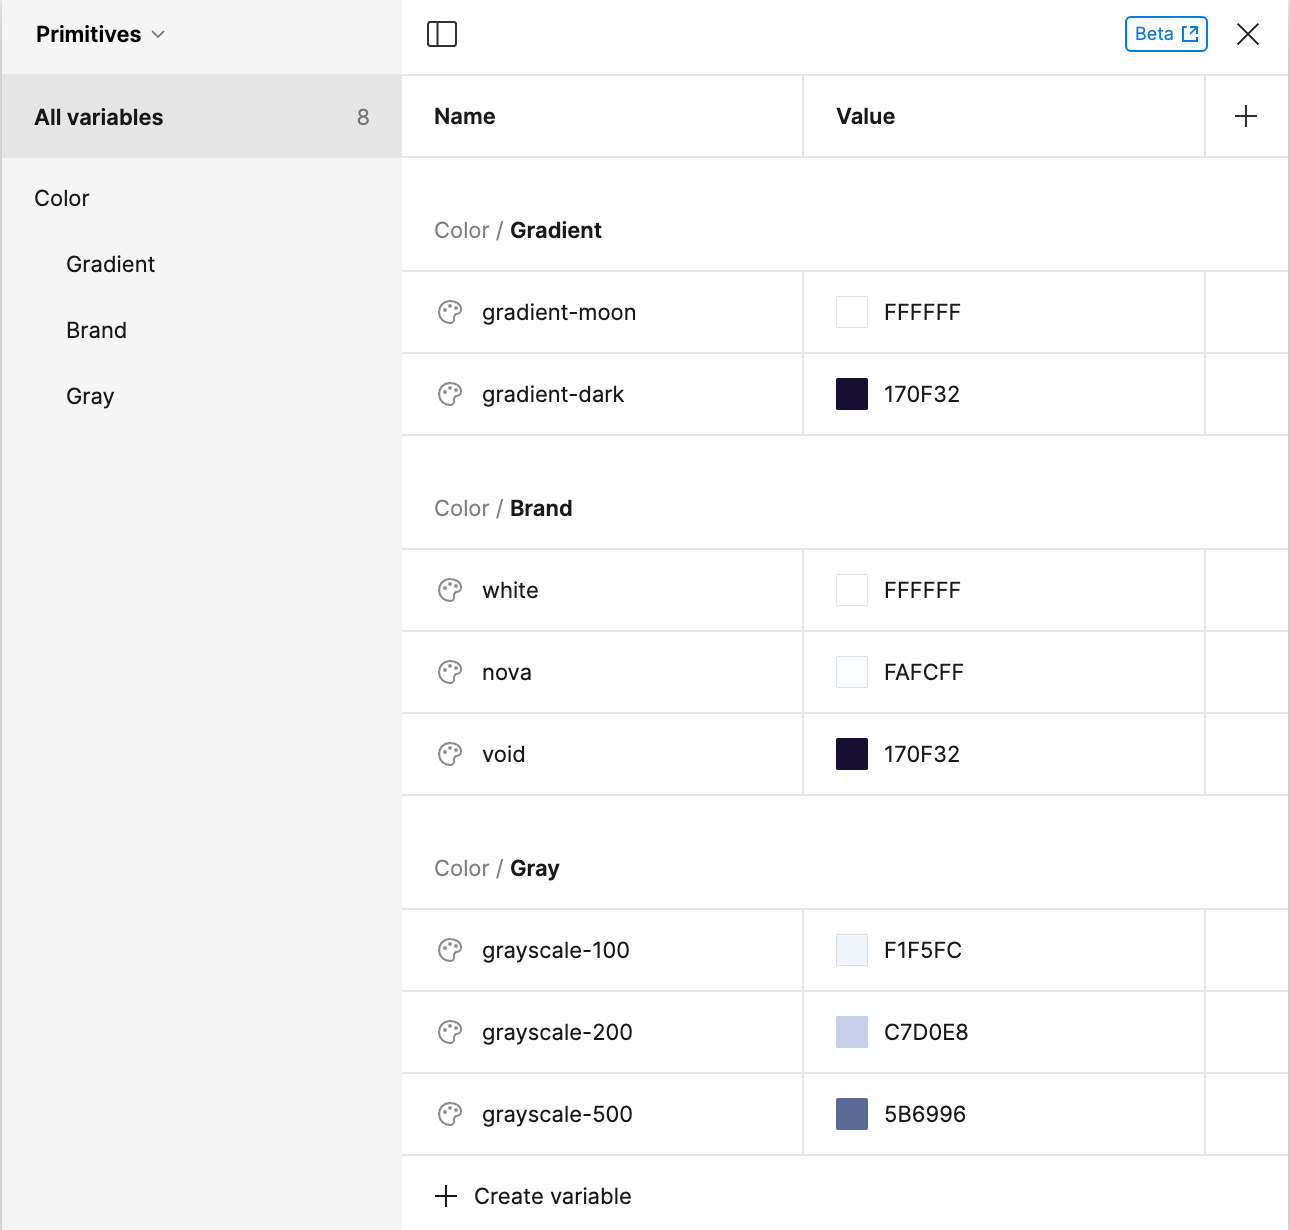Toggle the sidebar panel icon
This screenshot has width=1290, height=1230.
pos(441,35)
